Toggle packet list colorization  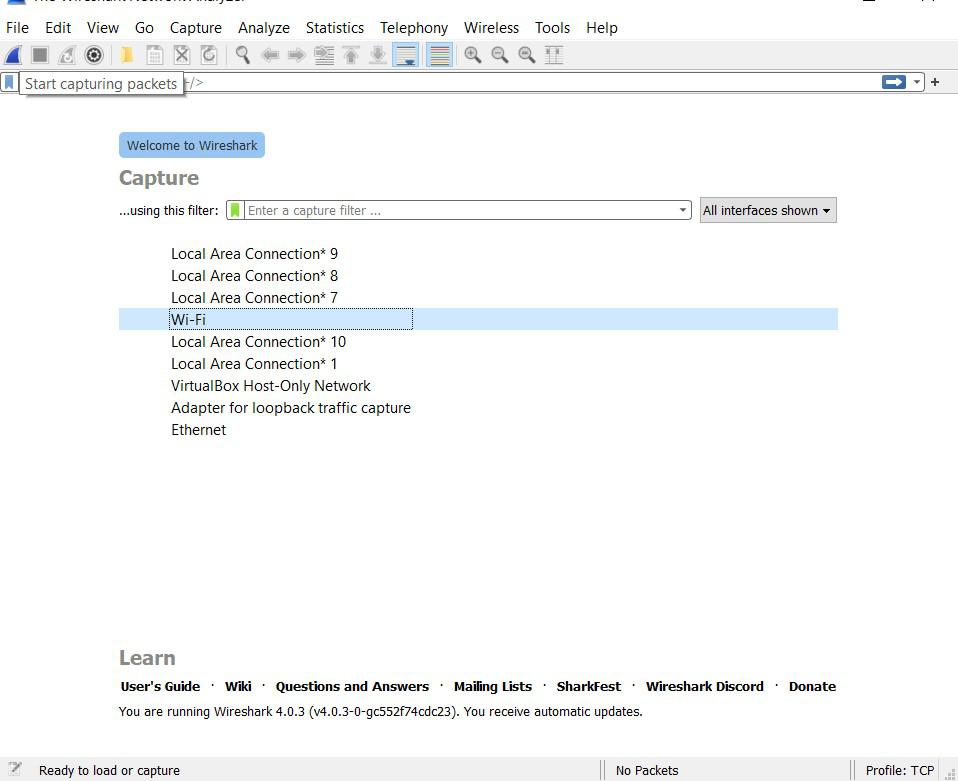tap(439, 55)
